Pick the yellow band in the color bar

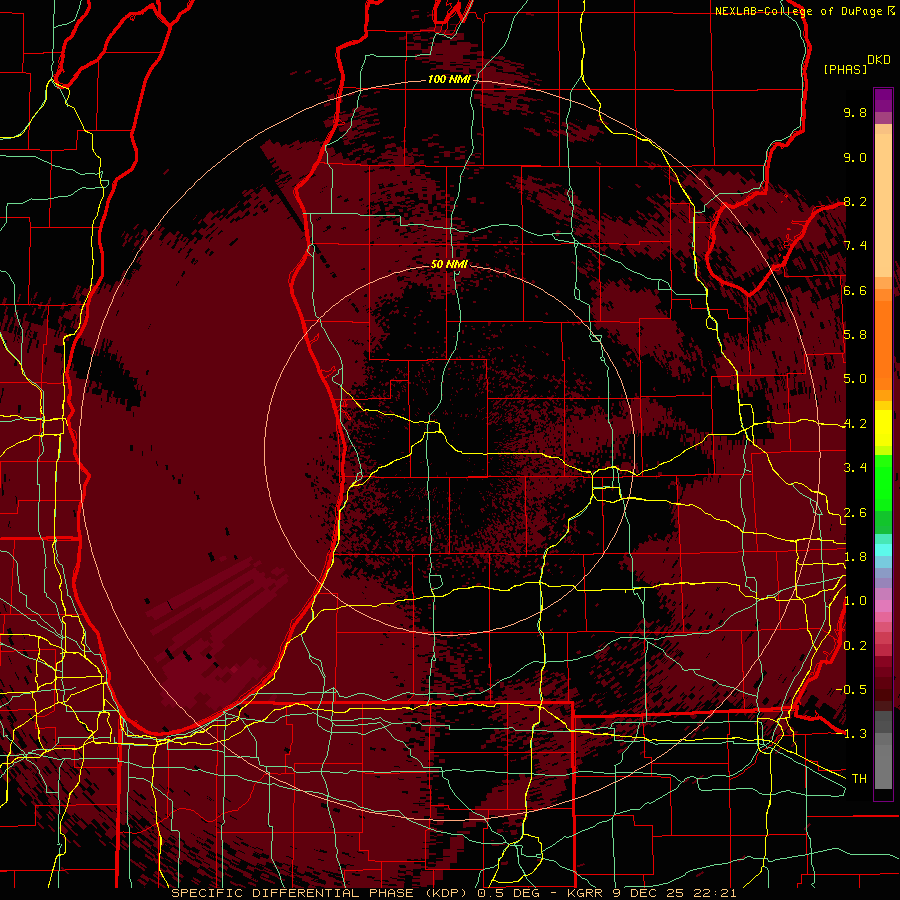tap(883, 428)
